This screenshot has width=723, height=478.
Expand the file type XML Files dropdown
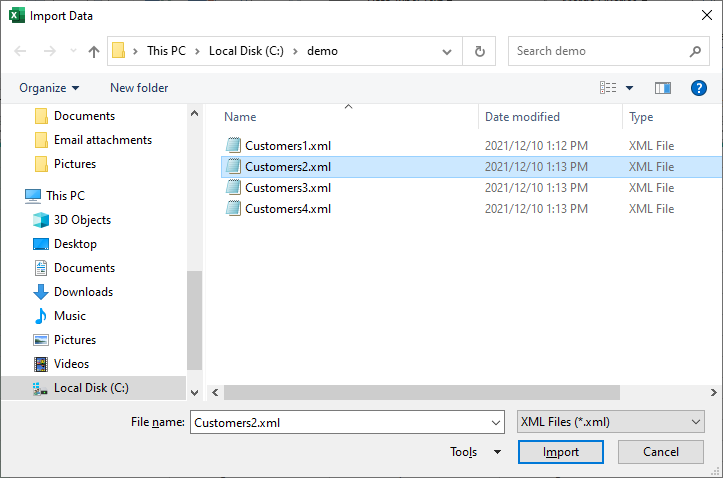610,422
